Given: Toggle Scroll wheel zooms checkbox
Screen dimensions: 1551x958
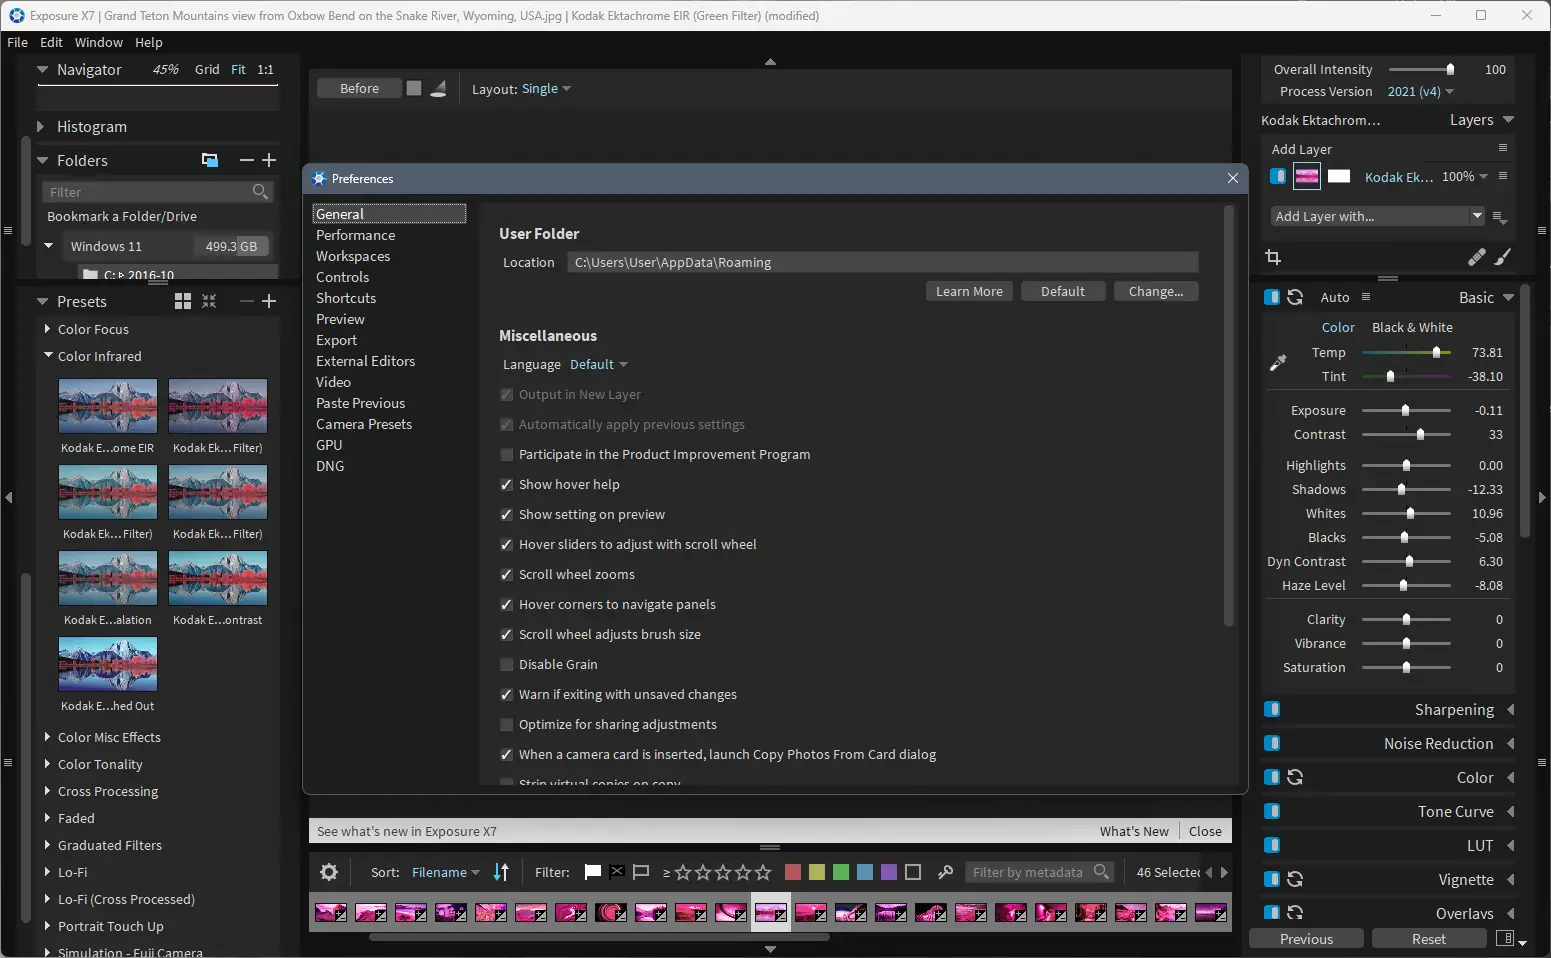Looking at the screenshot, I should 506,574.
